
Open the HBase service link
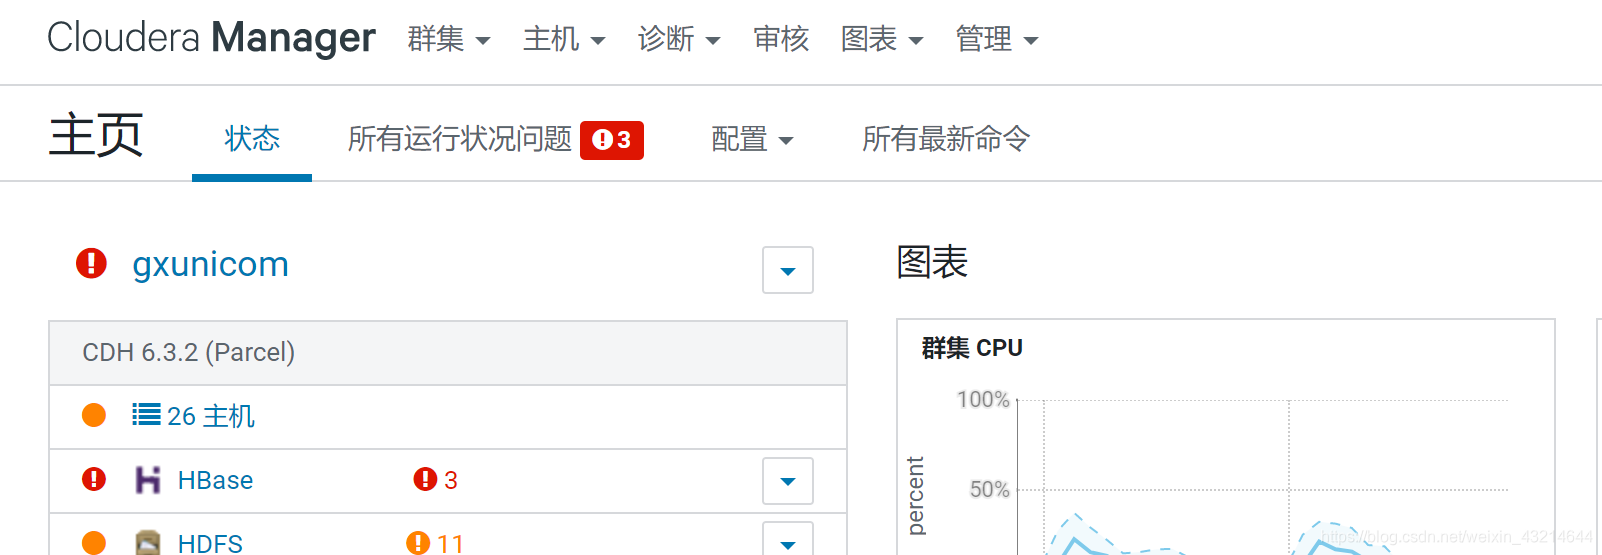tap(215, 480)
